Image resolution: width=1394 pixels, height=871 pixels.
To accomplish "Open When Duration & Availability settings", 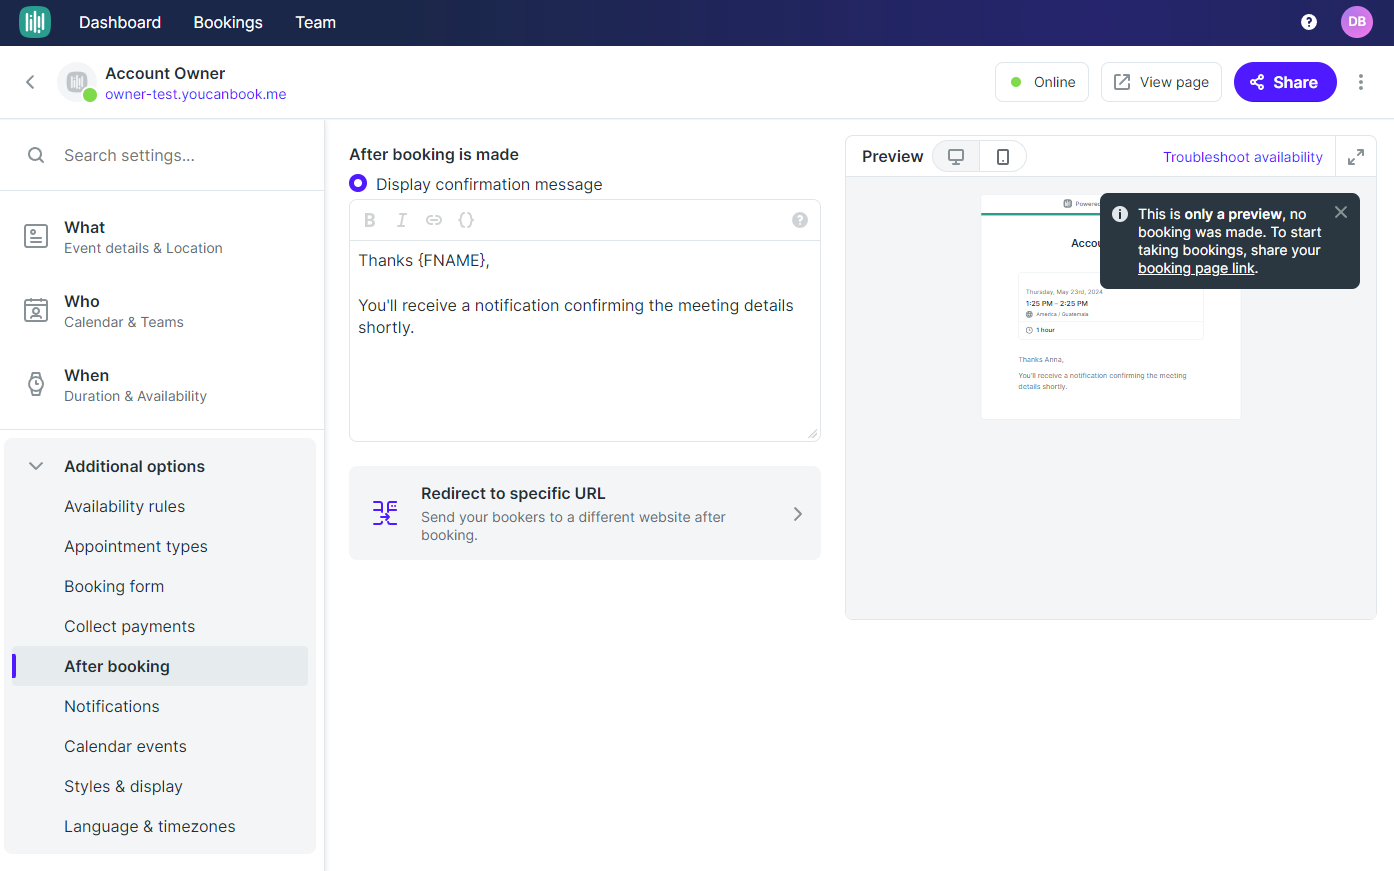I will click(x=162, y=385).
